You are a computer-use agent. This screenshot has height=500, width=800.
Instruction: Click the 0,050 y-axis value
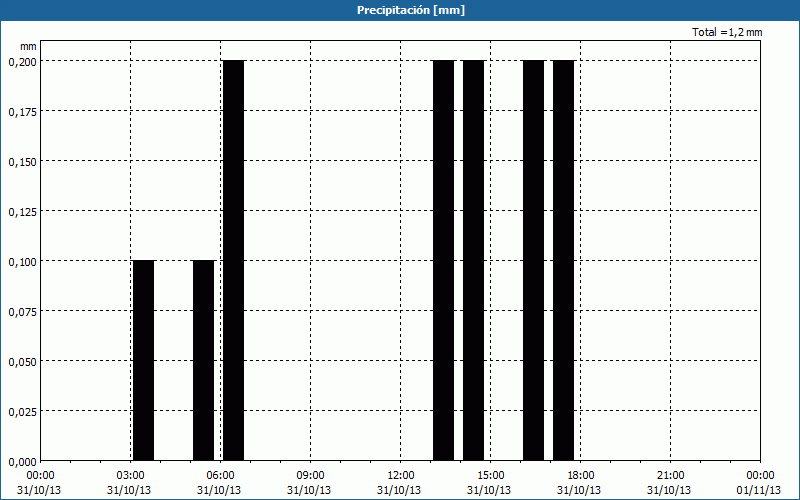click(x=22, y=361)
